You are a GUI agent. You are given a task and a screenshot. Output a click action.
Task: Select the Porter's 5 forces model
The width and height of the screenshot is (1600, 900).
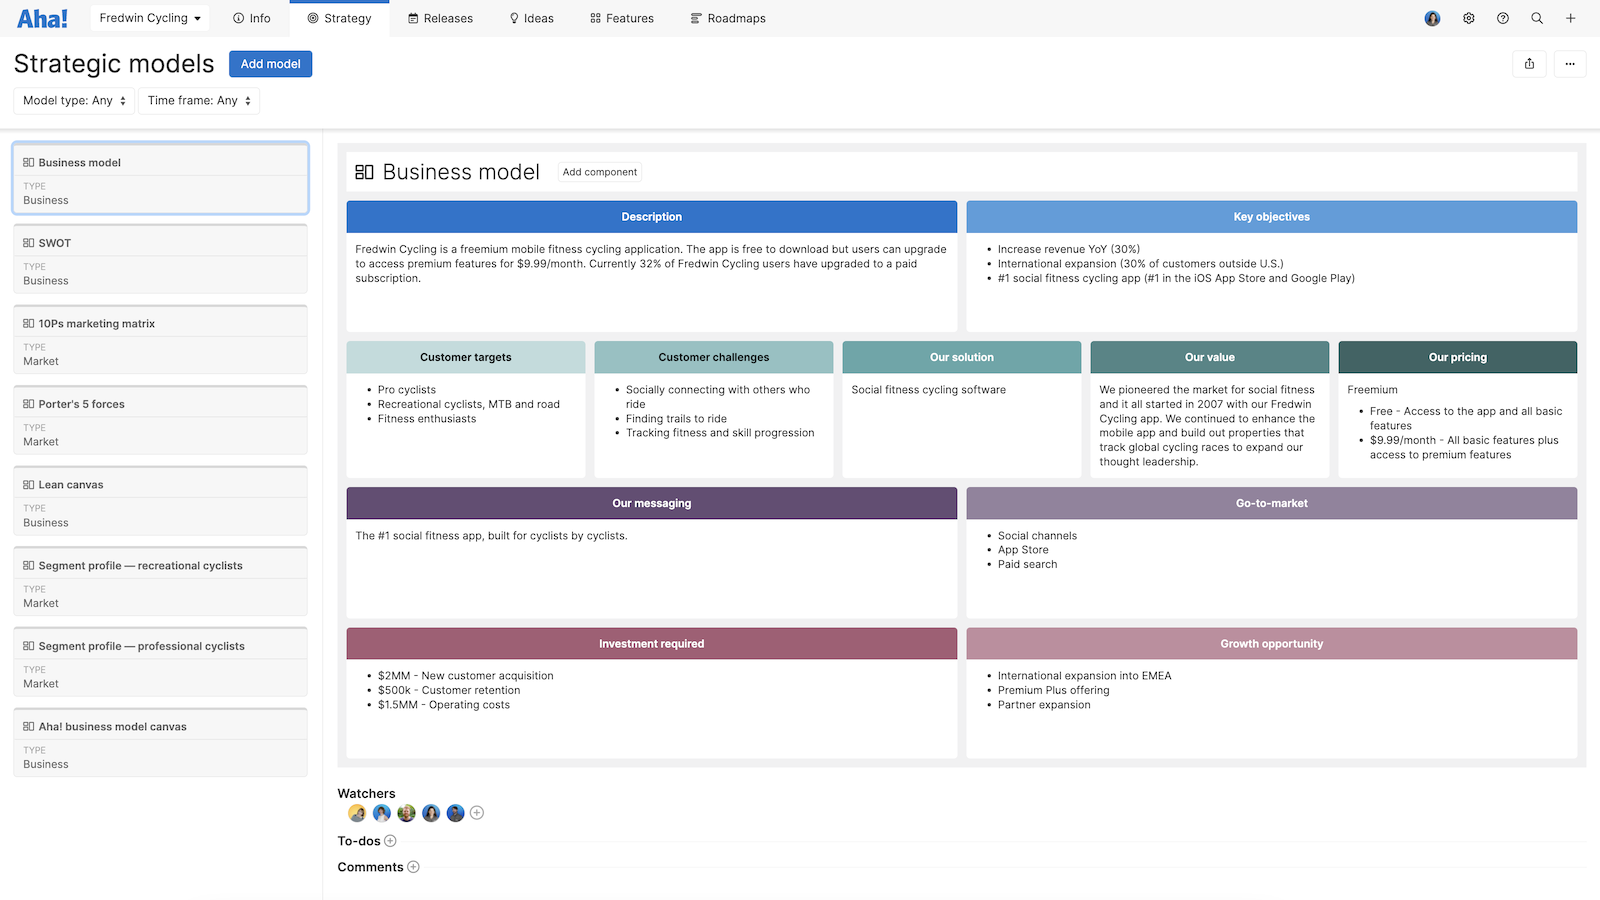(x=160, y=421)
